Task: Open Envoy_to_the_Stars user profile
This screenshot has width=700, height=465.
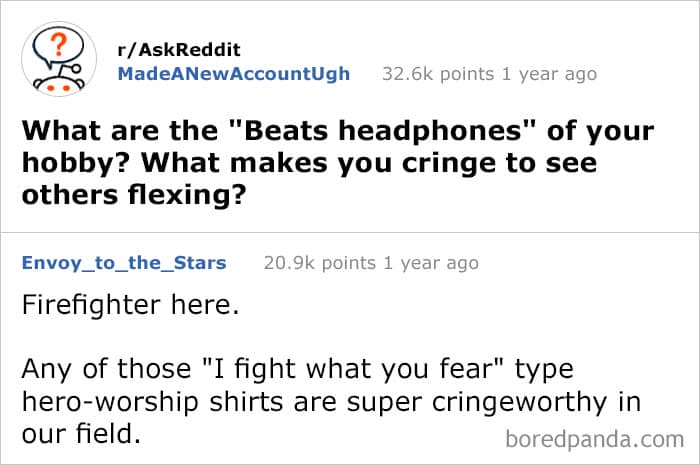Action: point(123,263)
